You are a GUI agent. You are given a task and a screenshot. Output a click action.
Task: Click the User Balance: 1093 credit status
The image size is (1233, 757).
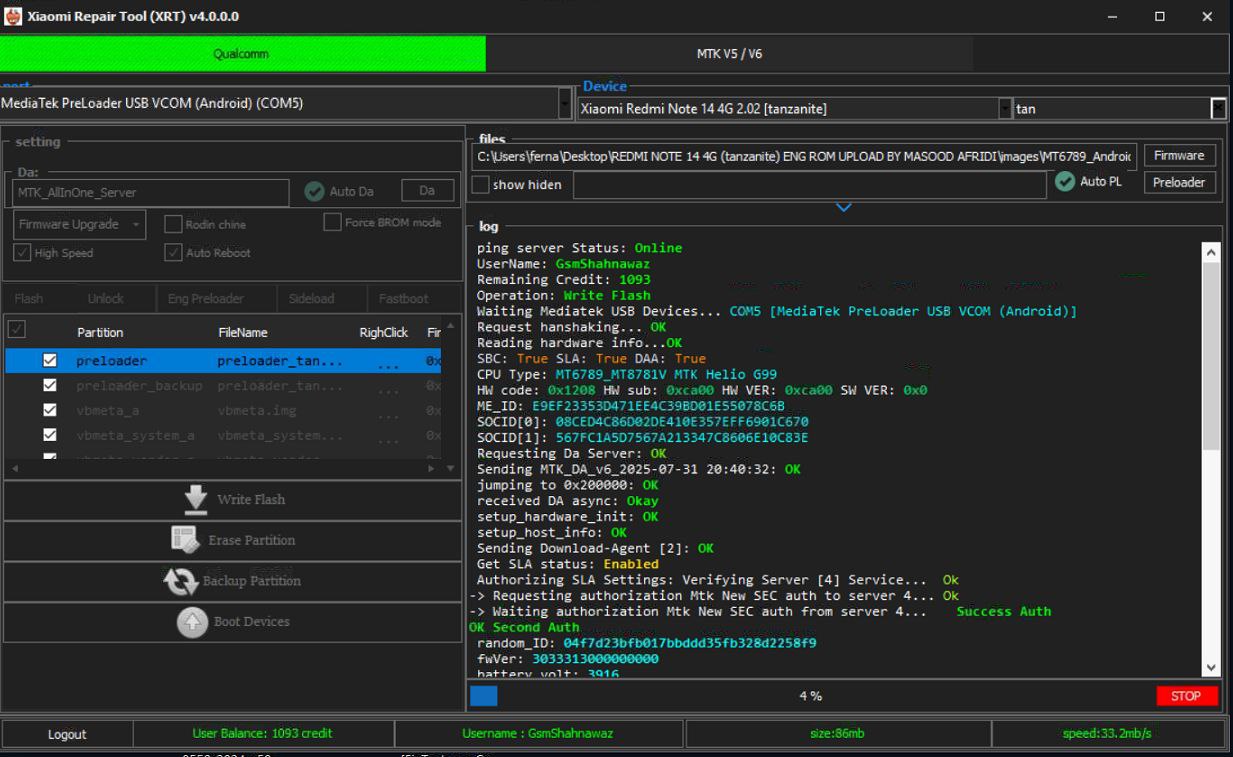(262, 734)
